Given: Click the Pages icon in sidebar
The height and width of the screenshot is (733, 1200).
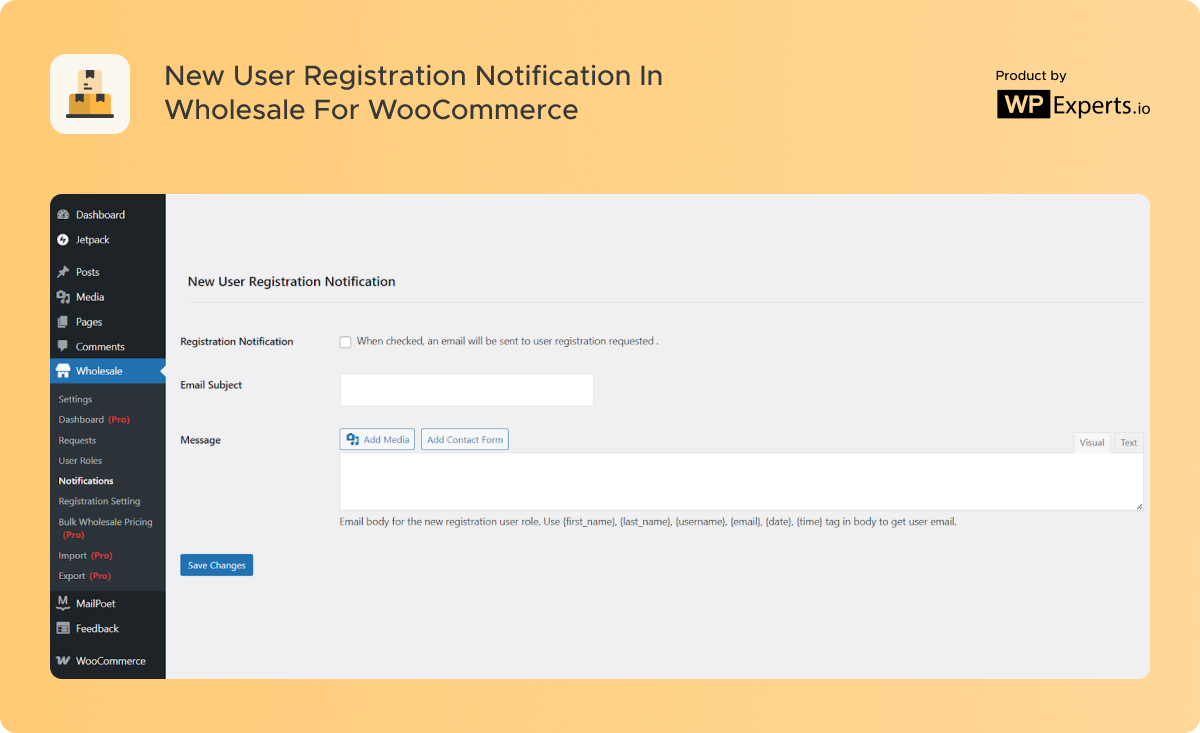Looking at the screenshot, I should coord(63,322).
